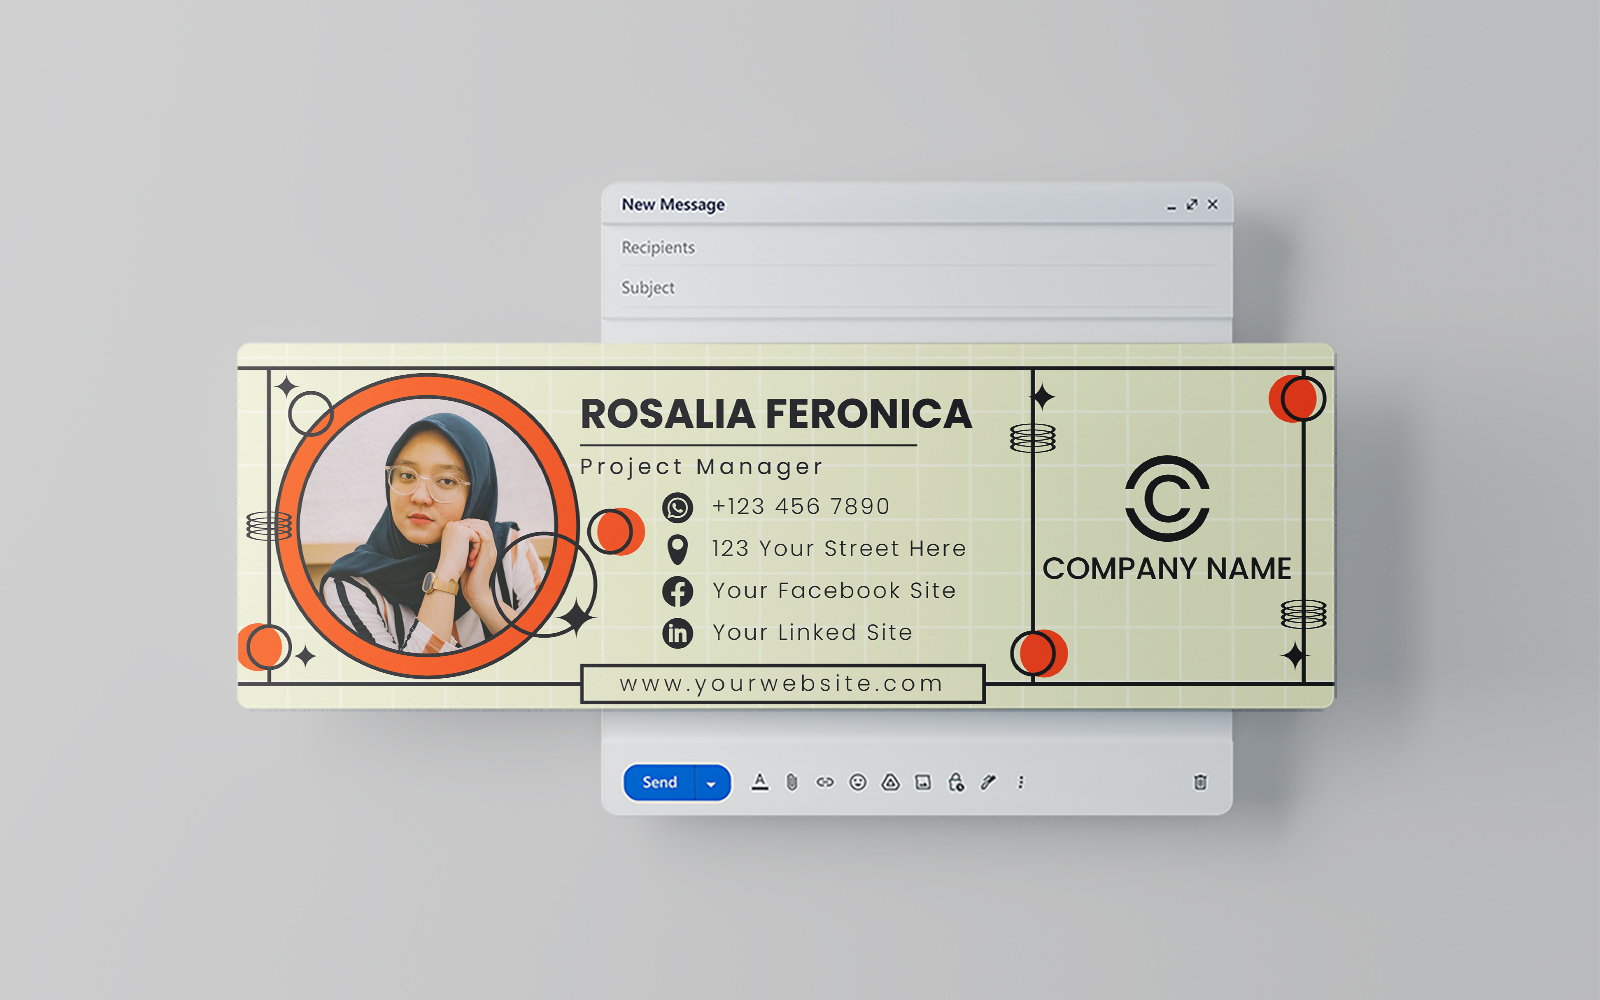The image size is (1600, 1000).
Task: Click the 'ROSALIA FERONICA' name heading
Action: click(x=776, y=414)
